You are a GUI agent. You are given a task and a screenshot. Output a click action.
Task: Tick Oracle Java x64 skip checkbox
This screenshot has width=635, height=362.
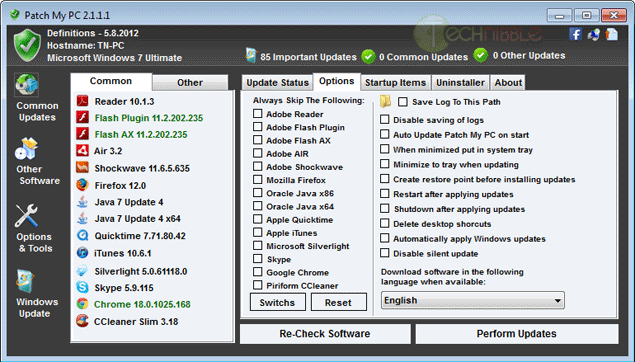pyautogui.click(x=258, y=206)
